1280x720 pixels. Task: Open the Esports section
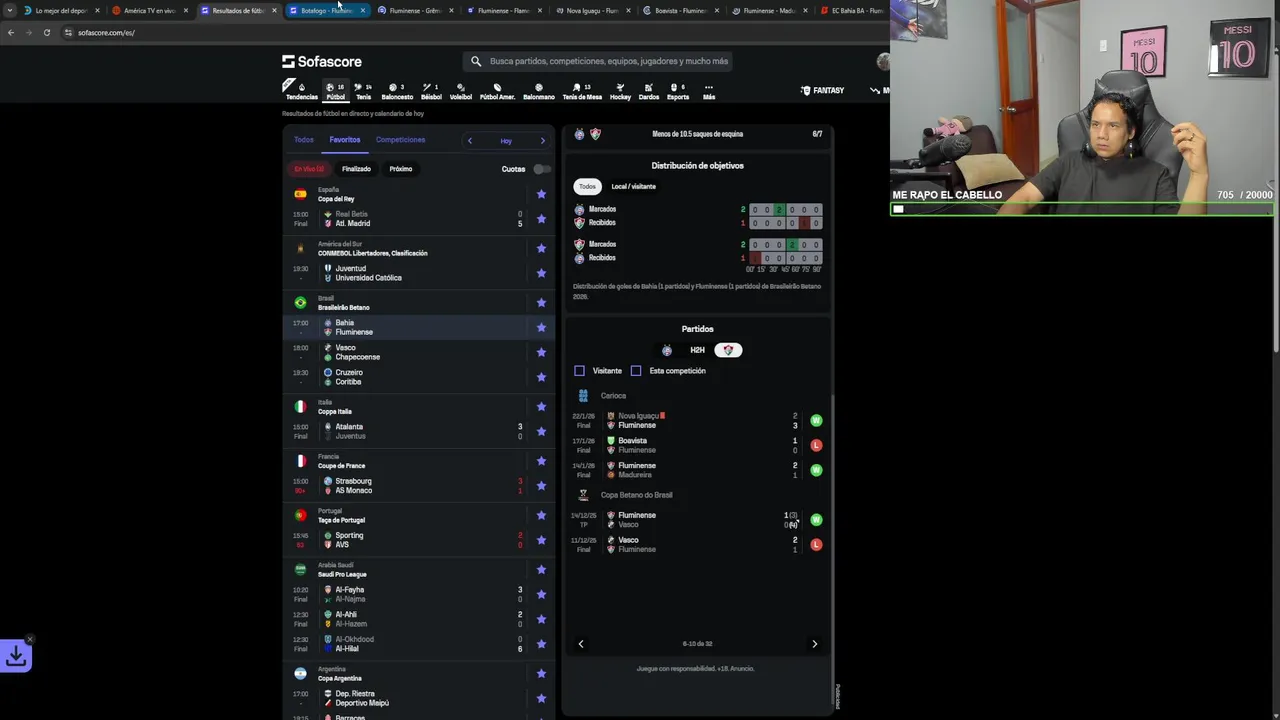pos(678,91)
